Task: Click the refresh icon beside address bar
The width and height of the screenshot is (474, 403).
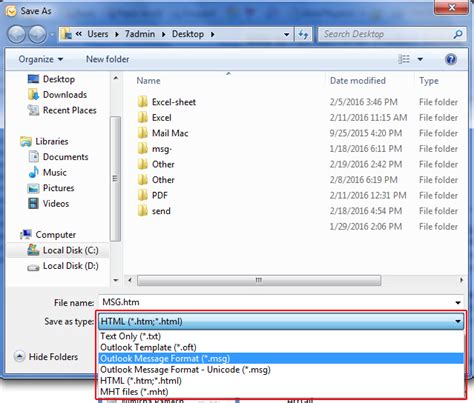Action: pos(303,34)
